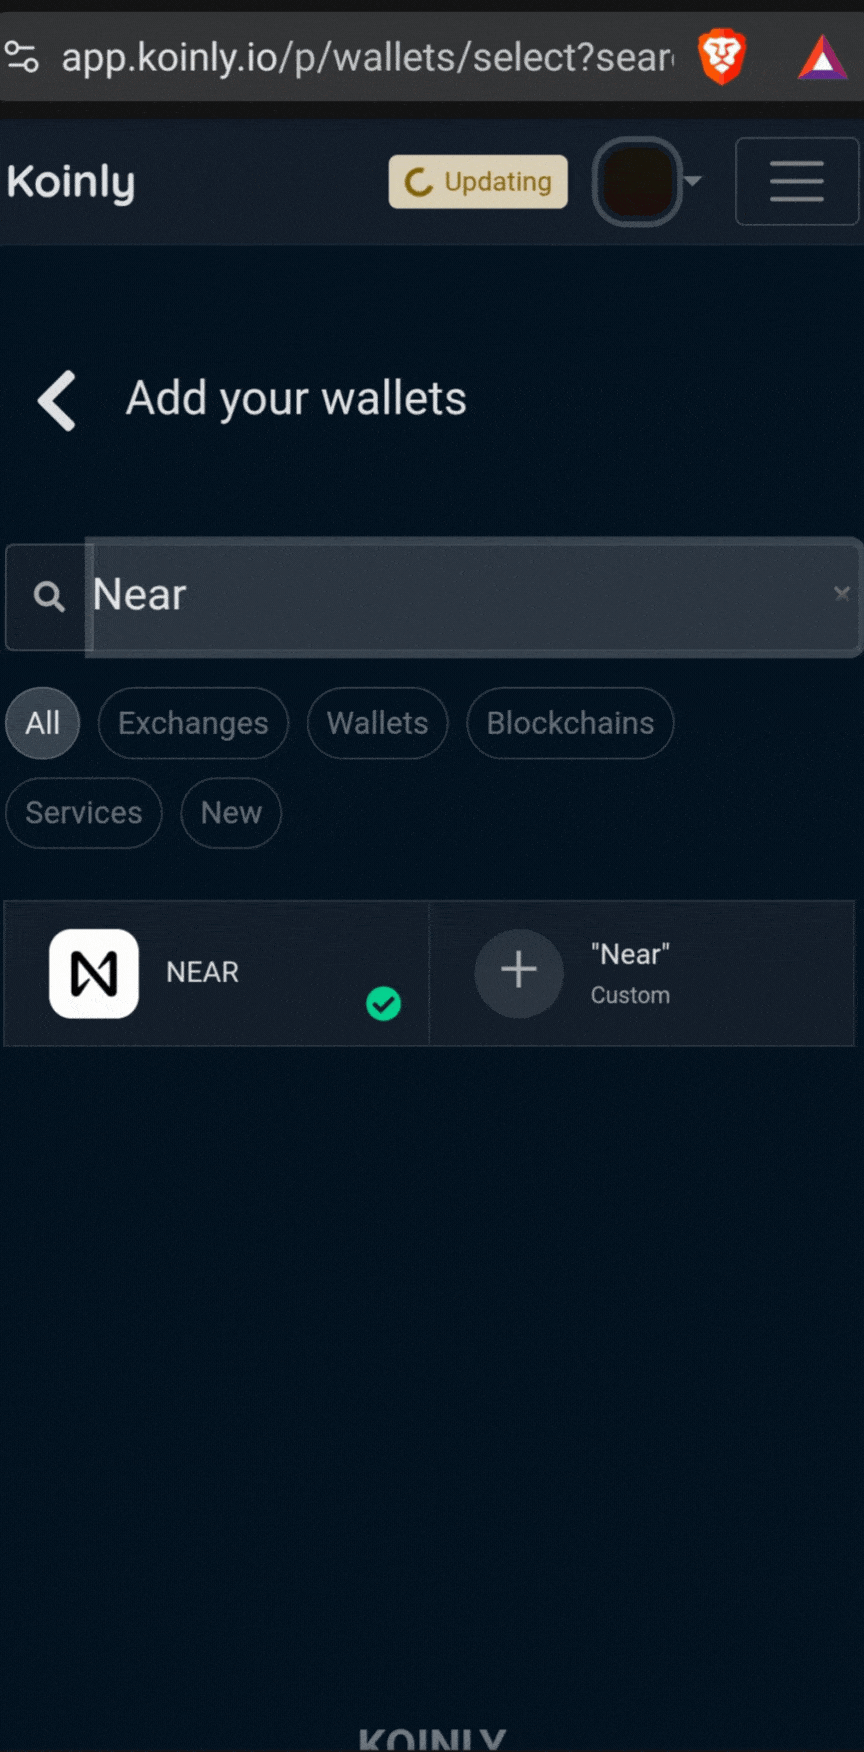This screenshot has width=864, height=1752.
Task: Click the NEAR blockchain logo icon
Action: (94, 972)
